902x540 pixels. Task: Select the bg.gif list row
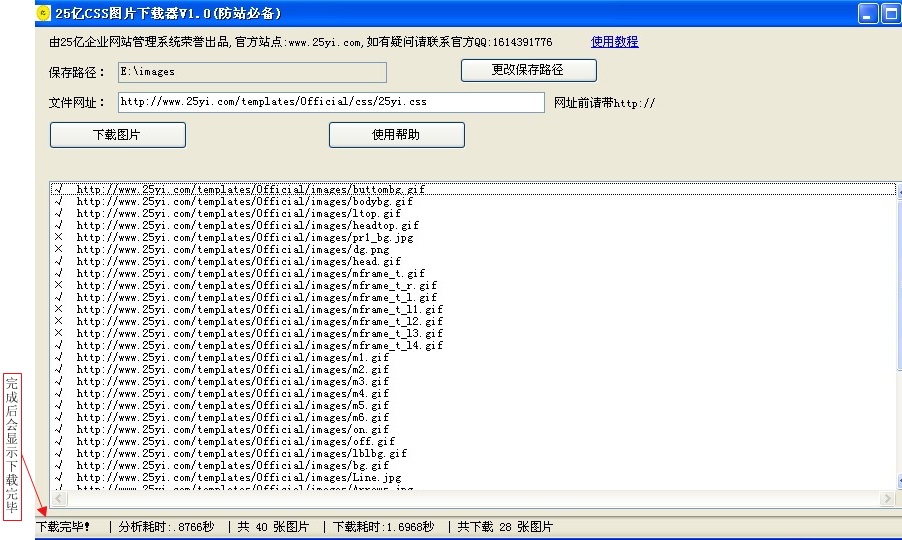point(473,466)
